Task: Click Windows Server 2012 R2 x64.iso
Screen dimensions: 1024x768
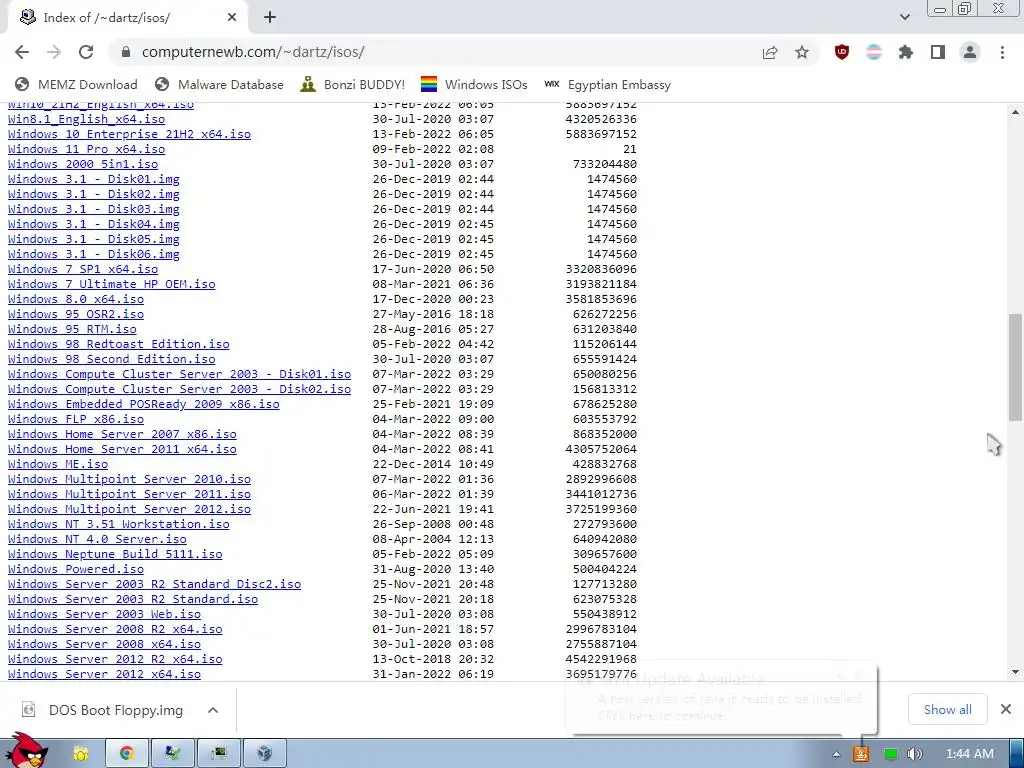Action: coord(115,660)
